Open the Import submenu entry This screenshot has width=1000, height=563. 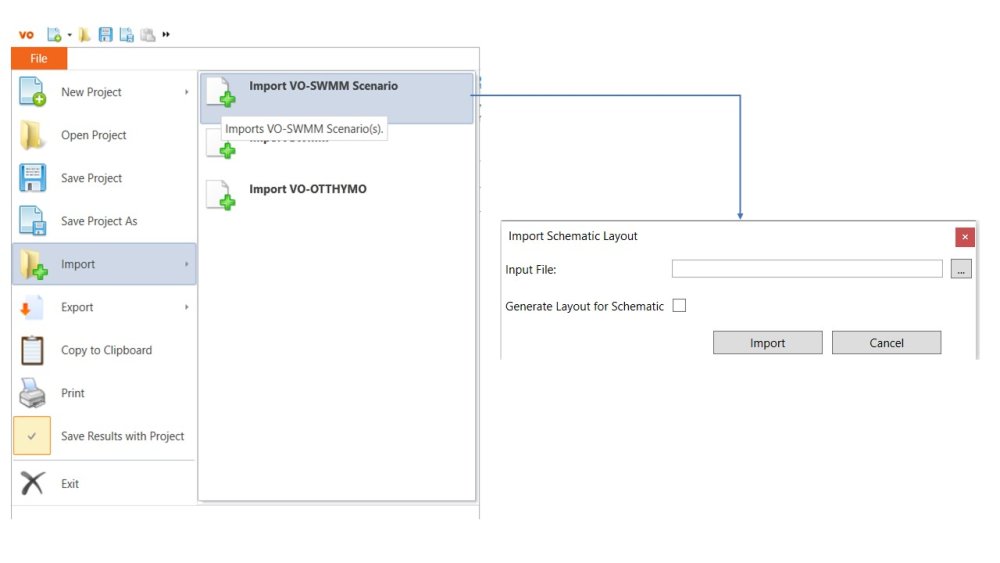(x=104, y=264)
